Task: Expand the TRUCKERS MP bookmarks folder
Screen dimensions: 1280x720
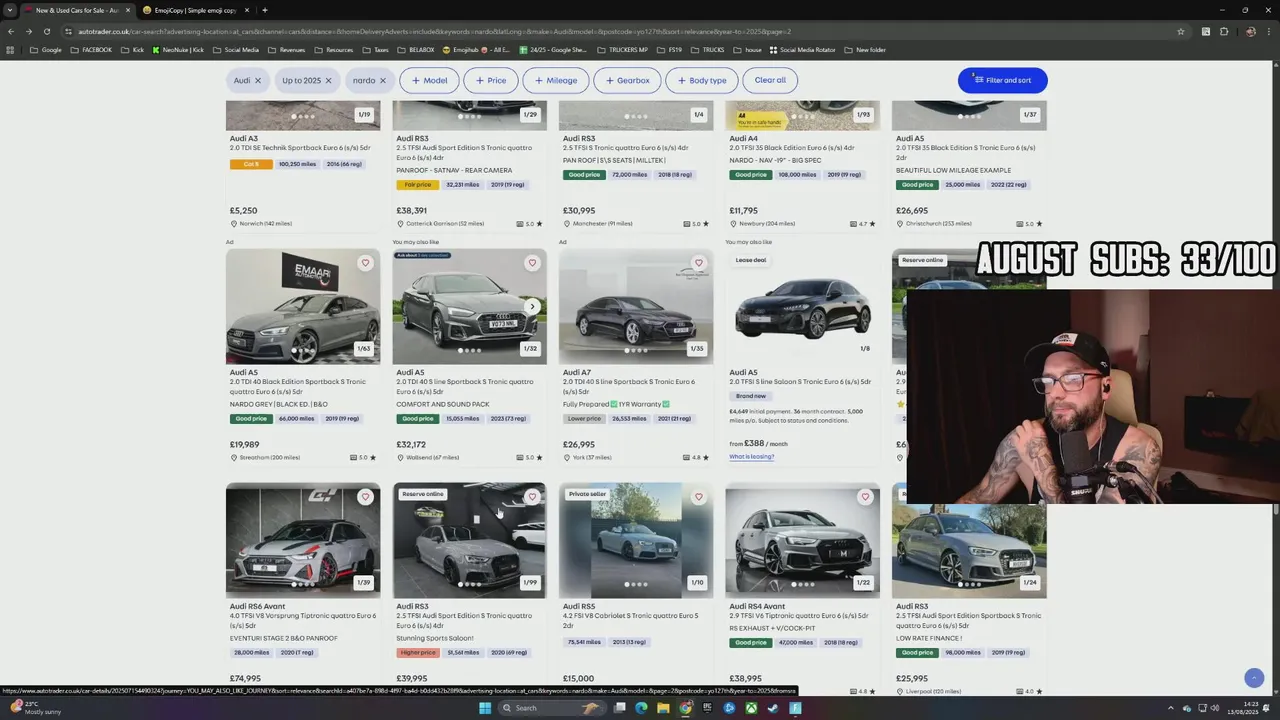Action: 620,50
